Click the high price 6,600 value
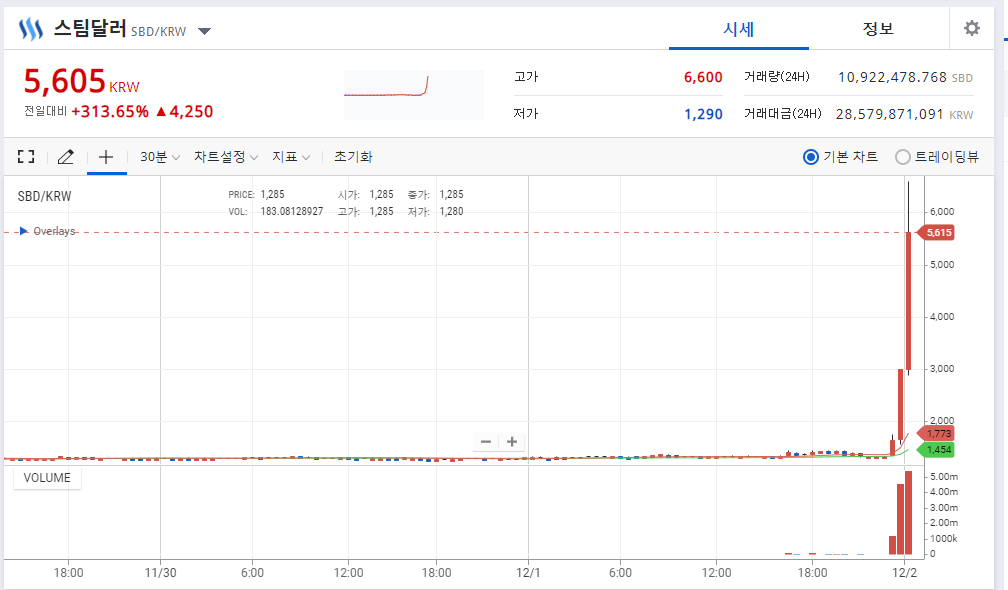This screenshot has height=590, width=1008. [703, 77]
